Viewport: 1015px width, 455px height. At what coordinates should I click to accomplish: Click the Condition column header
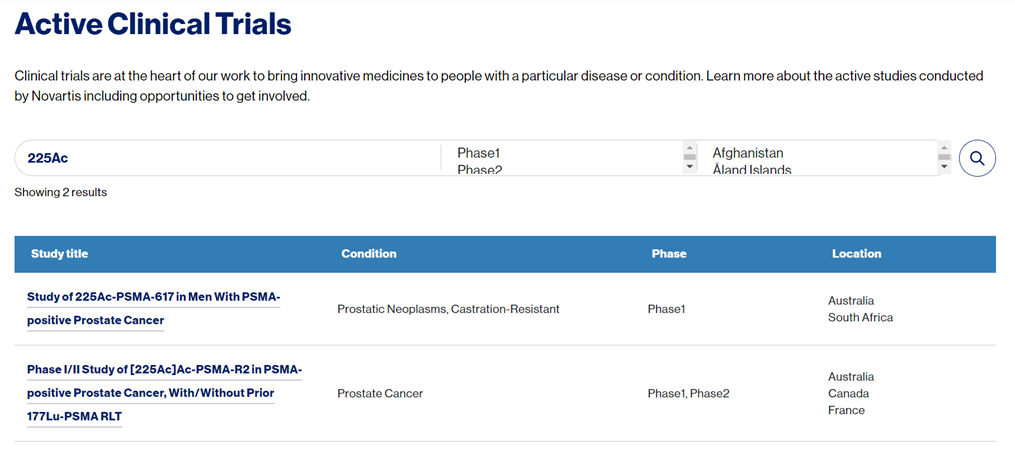point(369,254)
